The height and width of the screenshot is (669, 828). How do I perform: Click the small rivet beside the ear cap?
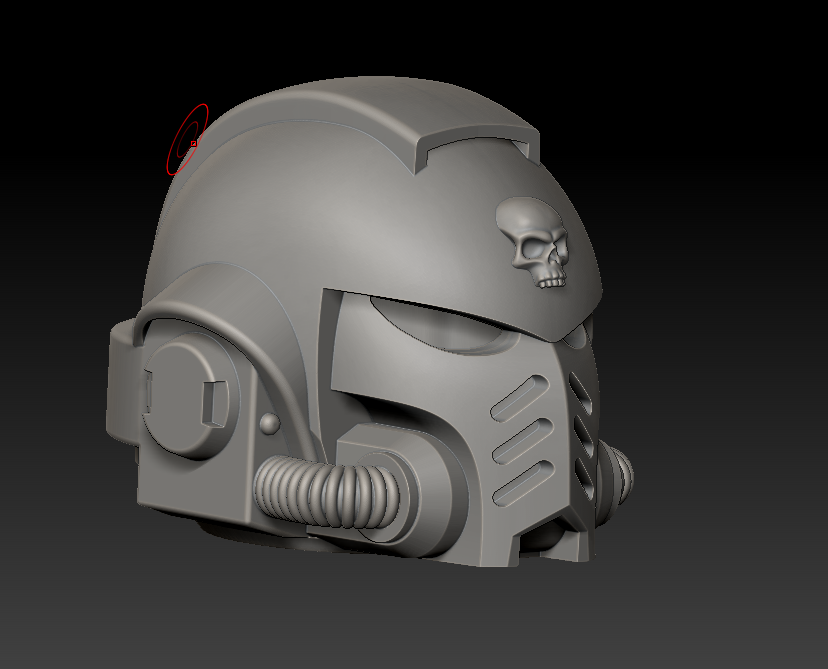tap(268, 424)
